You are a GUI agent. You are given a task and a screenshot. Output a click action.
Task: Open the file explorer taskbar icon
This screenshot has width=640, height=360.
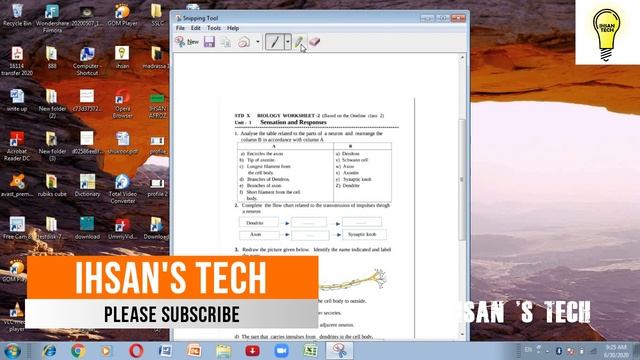tap(223, 351)
